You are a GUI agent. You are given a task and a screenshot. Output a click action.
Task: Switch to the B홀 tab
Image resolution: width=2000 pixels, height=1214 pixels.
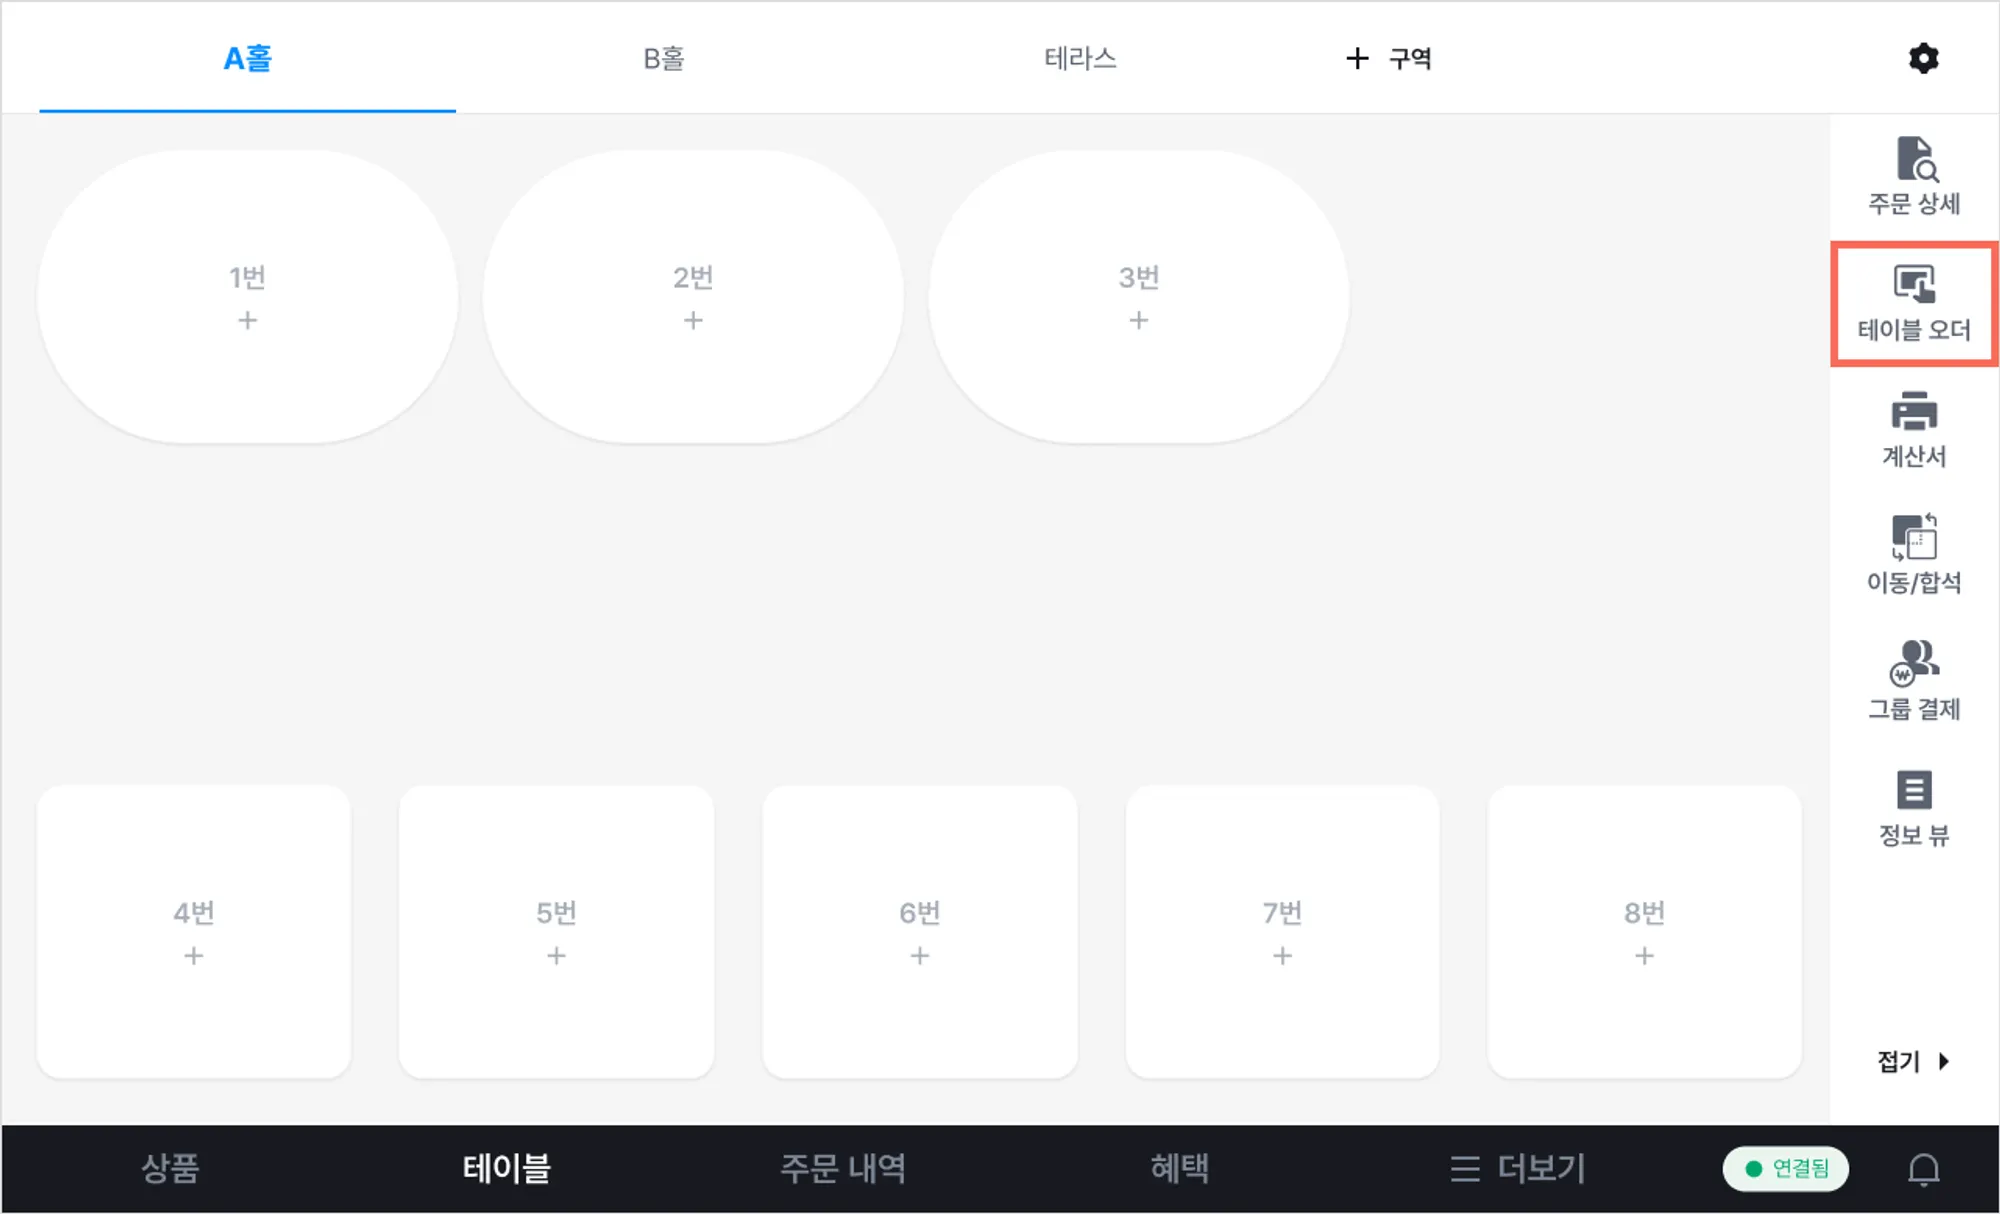(663, 58)
